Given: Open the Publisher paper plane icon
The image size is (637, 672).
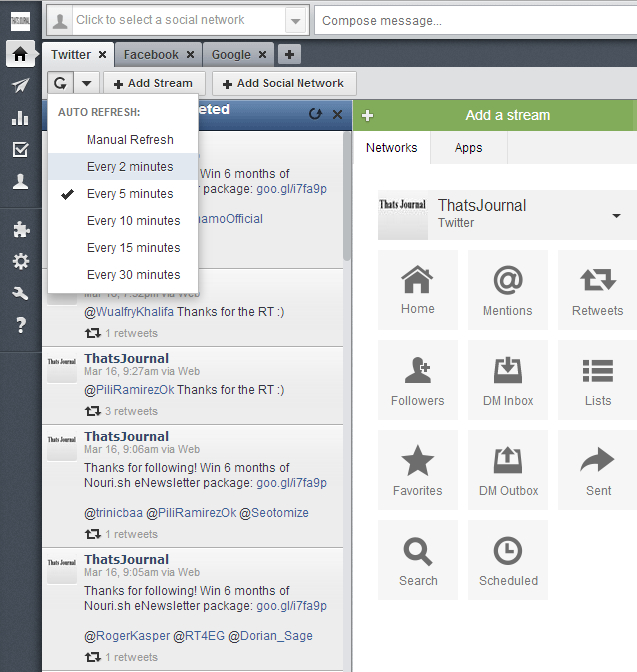Looking at the screenshot, I should [x=20, y=85].
